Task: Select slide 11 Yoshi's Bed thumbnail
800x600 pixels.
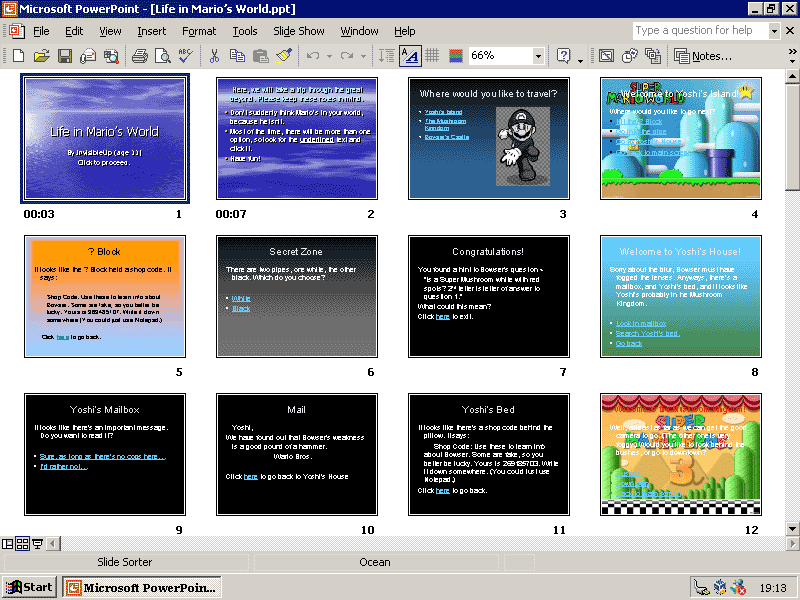Action: [489, 455]
